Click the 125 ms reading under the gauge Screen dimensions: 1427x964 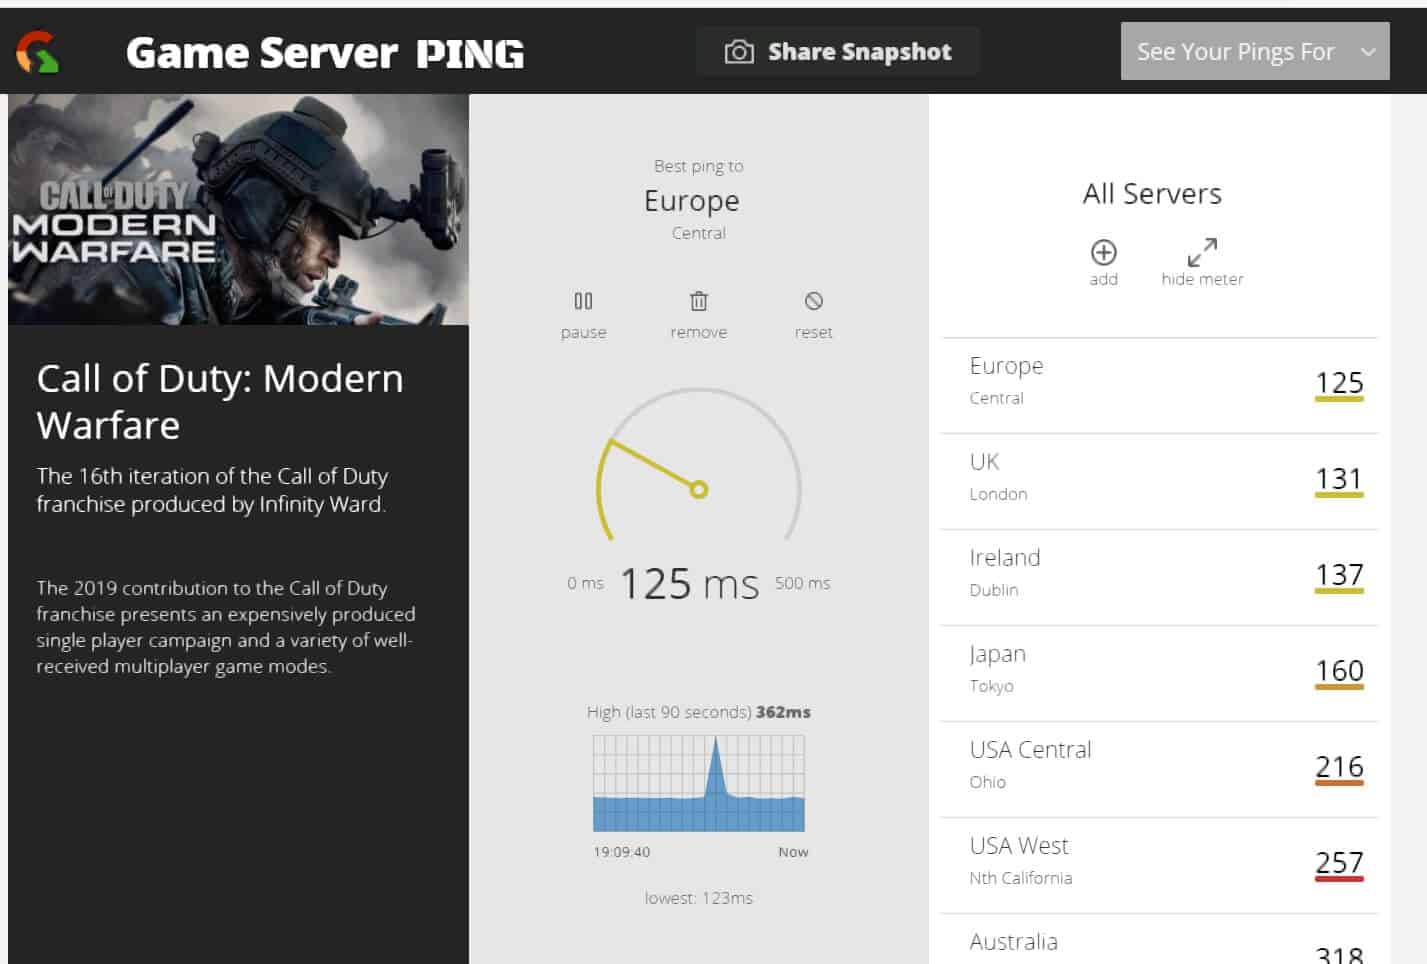click(x=689, y=583)
